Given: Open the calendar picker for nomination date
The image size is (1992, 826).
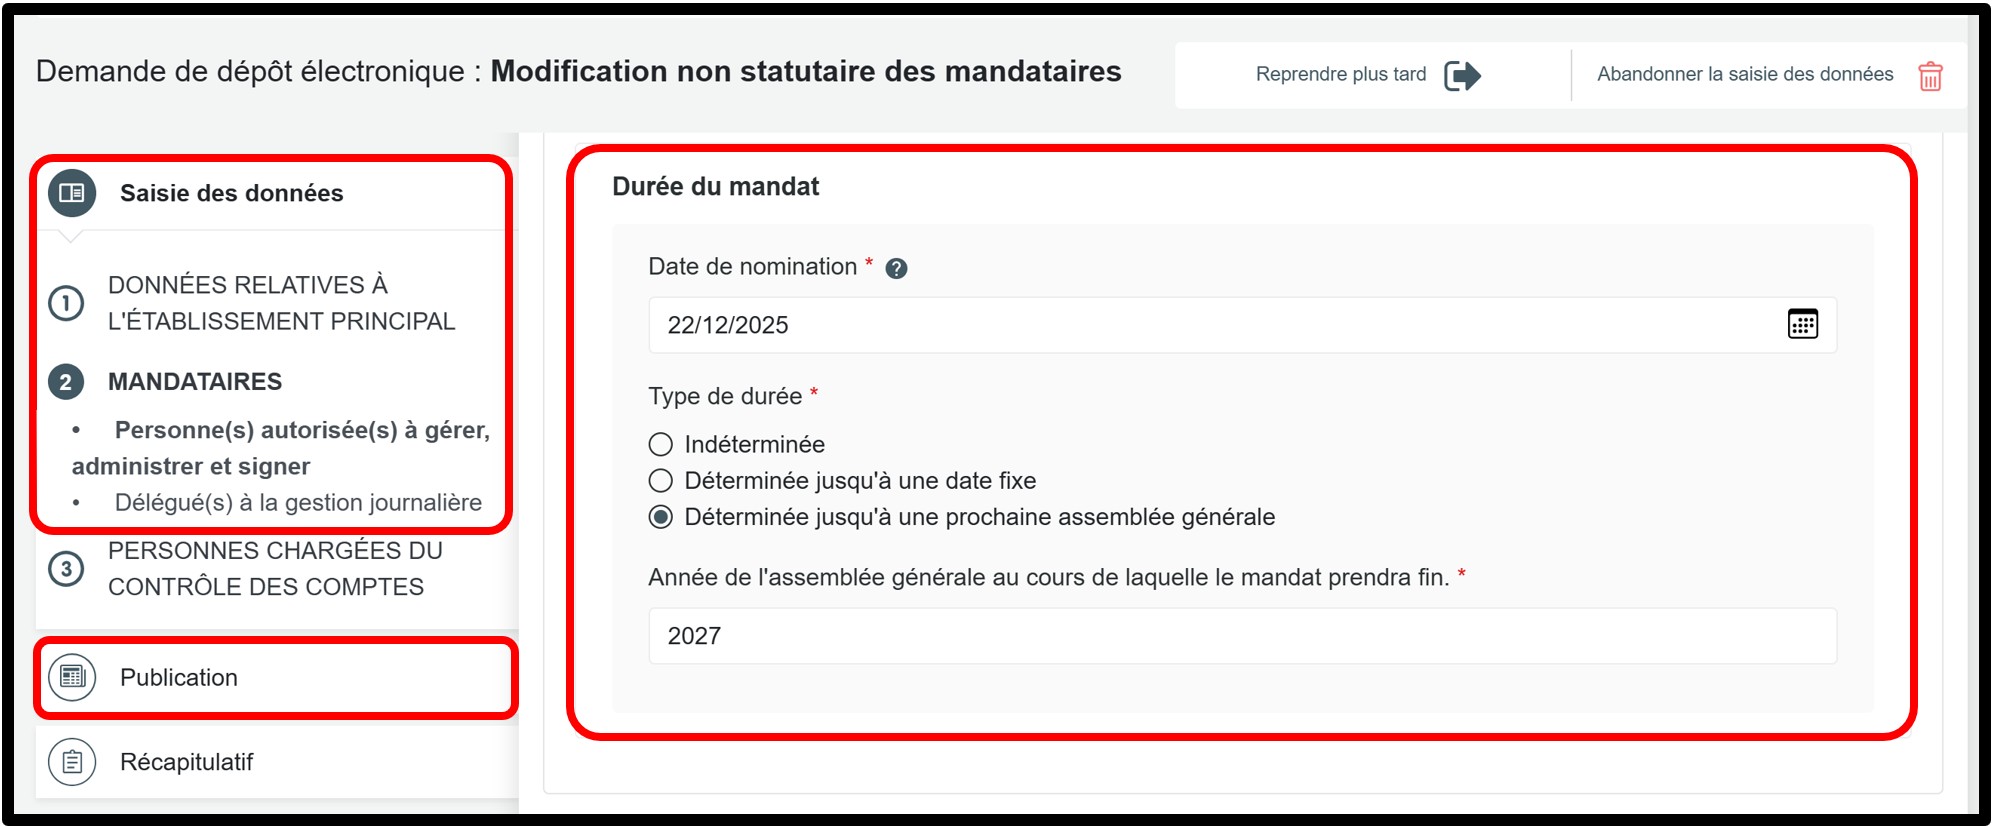Looking at the screenshot, I should tap(1802, 324).
